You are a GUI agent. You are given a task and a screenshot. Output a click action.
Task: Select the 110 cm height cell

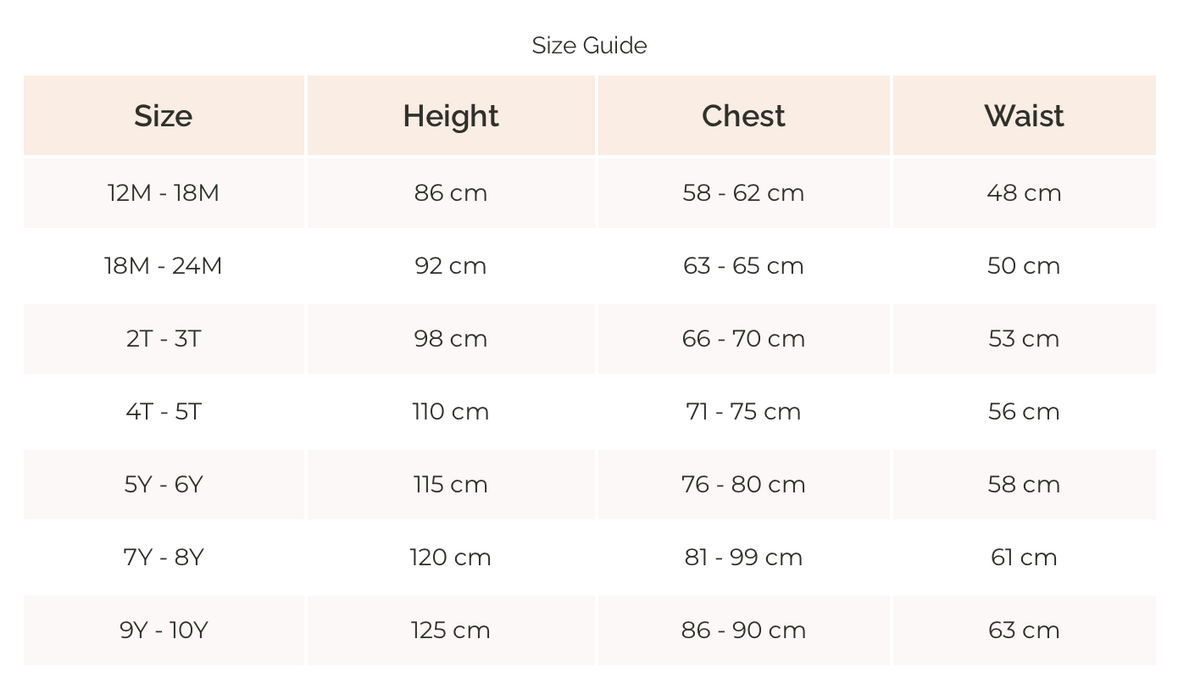451,412
